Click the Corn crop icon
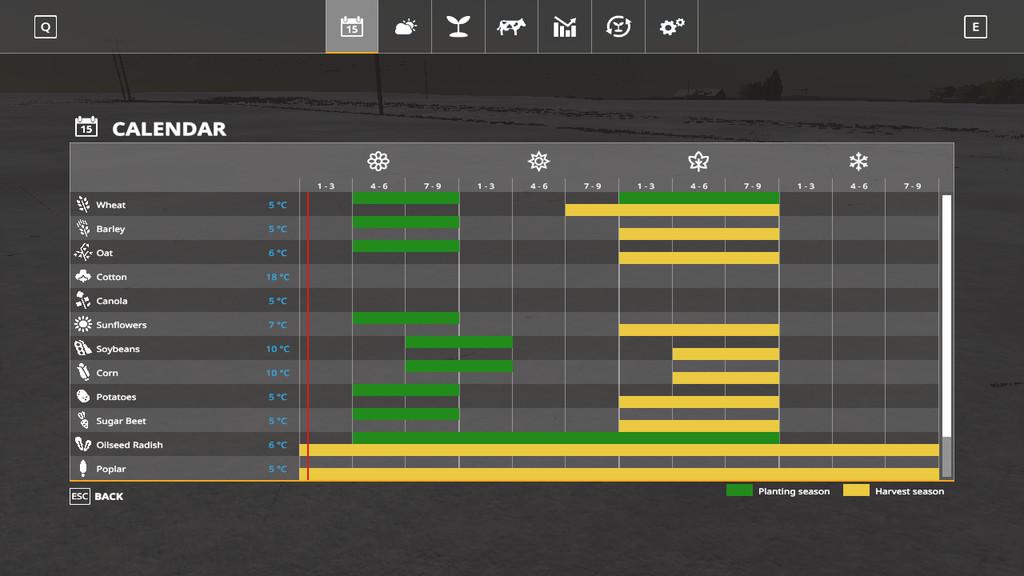Screen dimensions: 1024x576 point(83,373)
